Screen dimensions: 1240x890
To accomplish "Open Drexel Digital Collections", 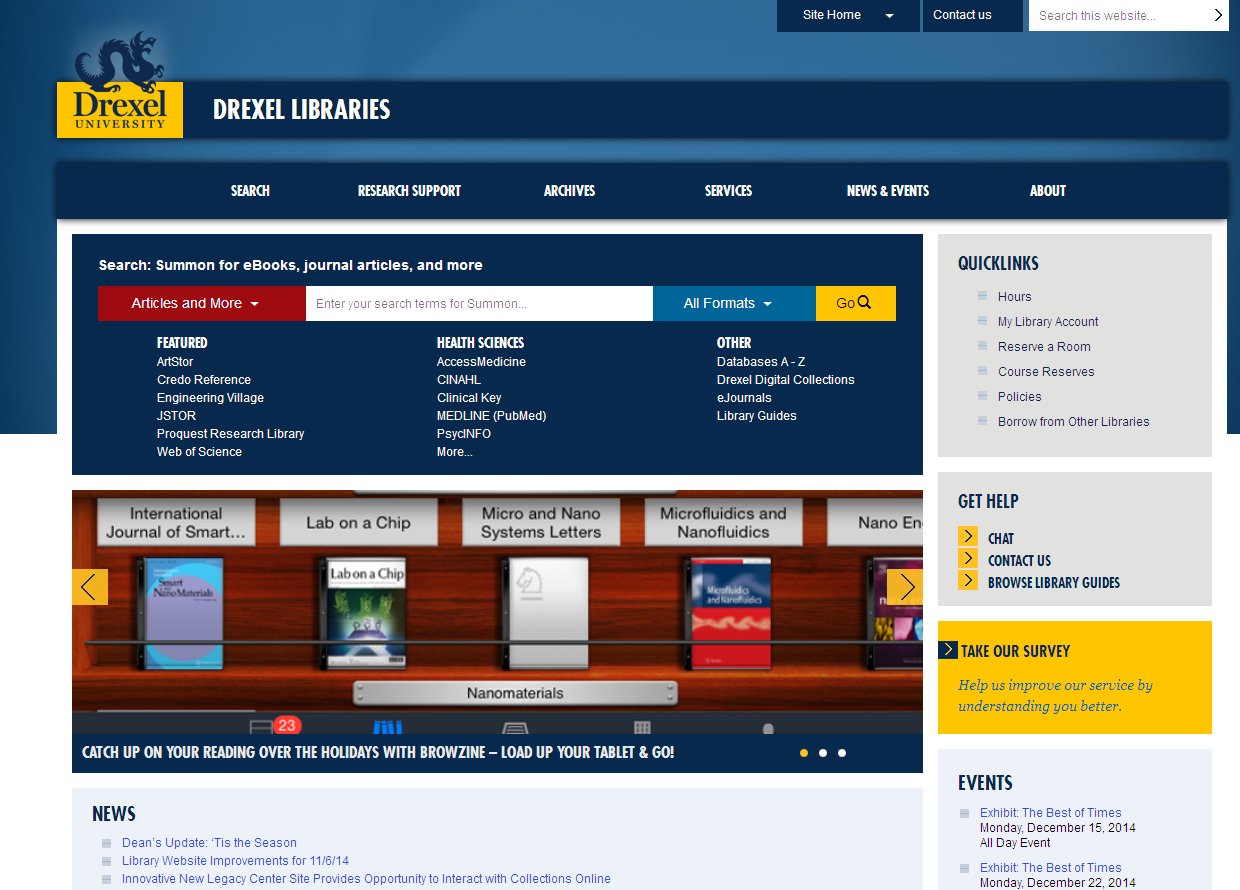I will pyautogui.click(x=786, y=380).
